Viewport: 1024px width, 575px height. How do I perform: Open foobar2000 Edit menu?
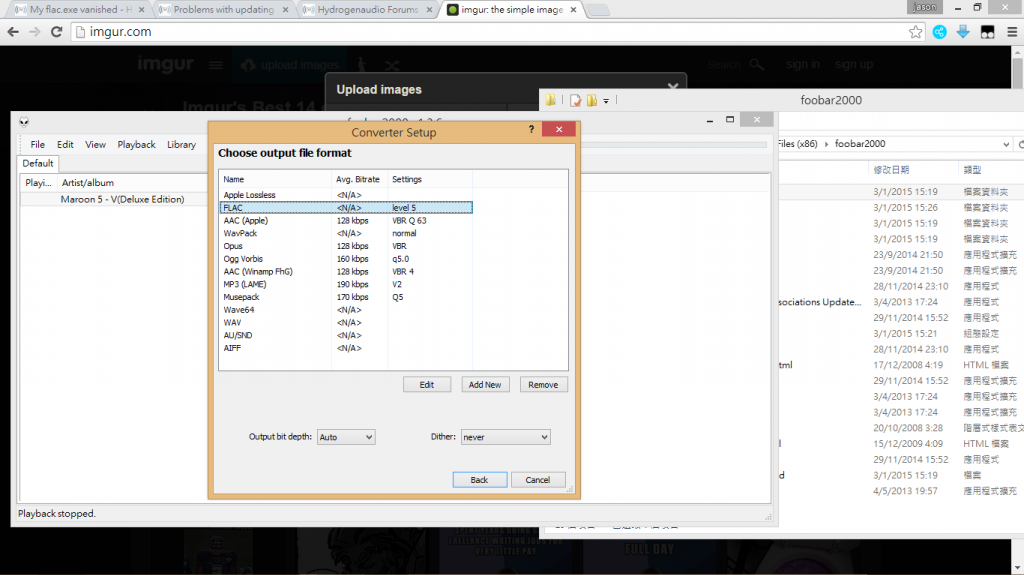click(65, 144)
